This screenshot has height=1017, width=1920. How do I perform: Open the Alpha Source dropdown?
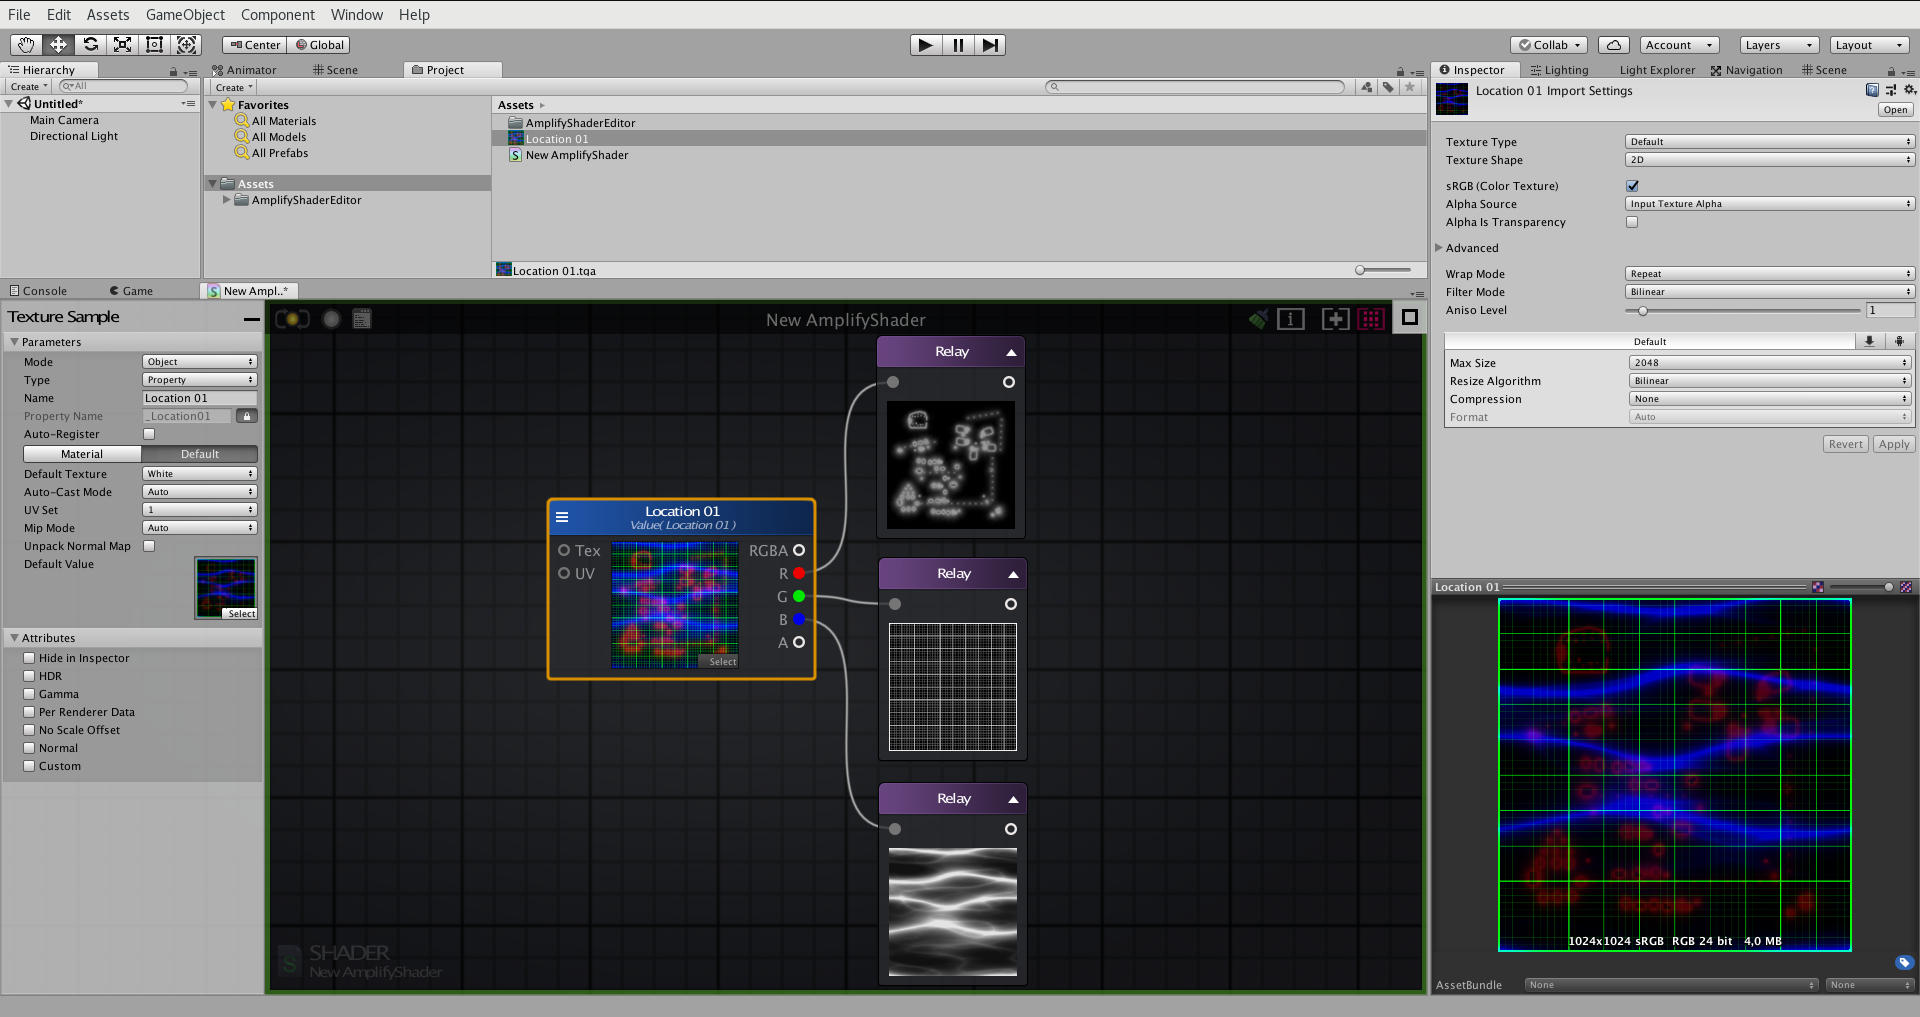1769,204
